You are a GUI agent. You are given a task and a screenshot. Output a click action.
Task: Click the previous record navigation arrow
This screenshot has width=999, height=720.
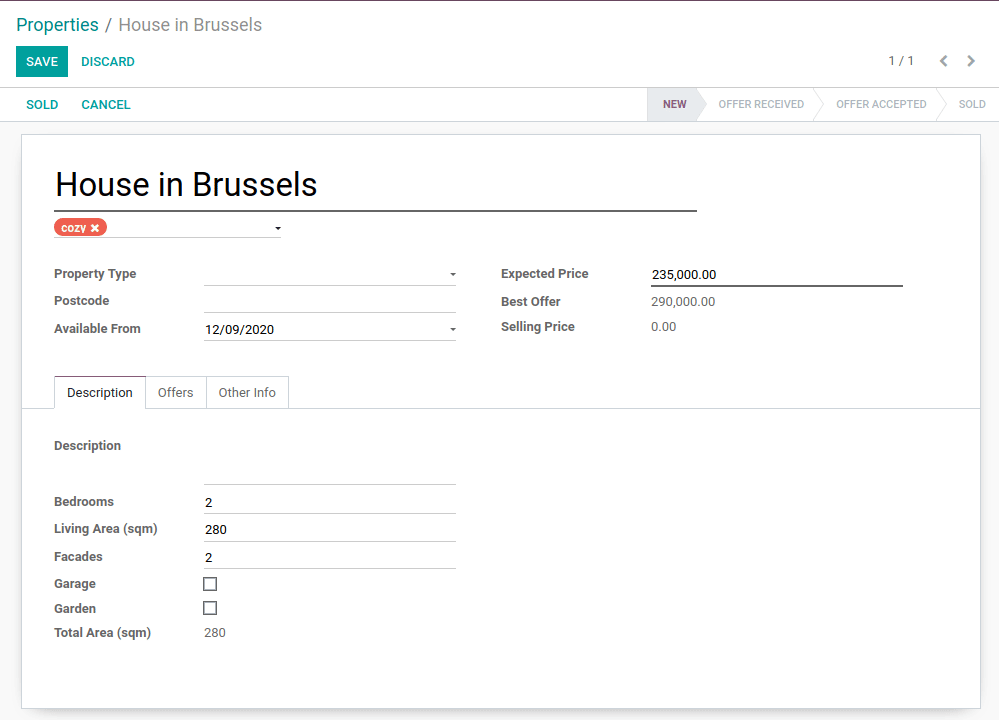point(943,61)
